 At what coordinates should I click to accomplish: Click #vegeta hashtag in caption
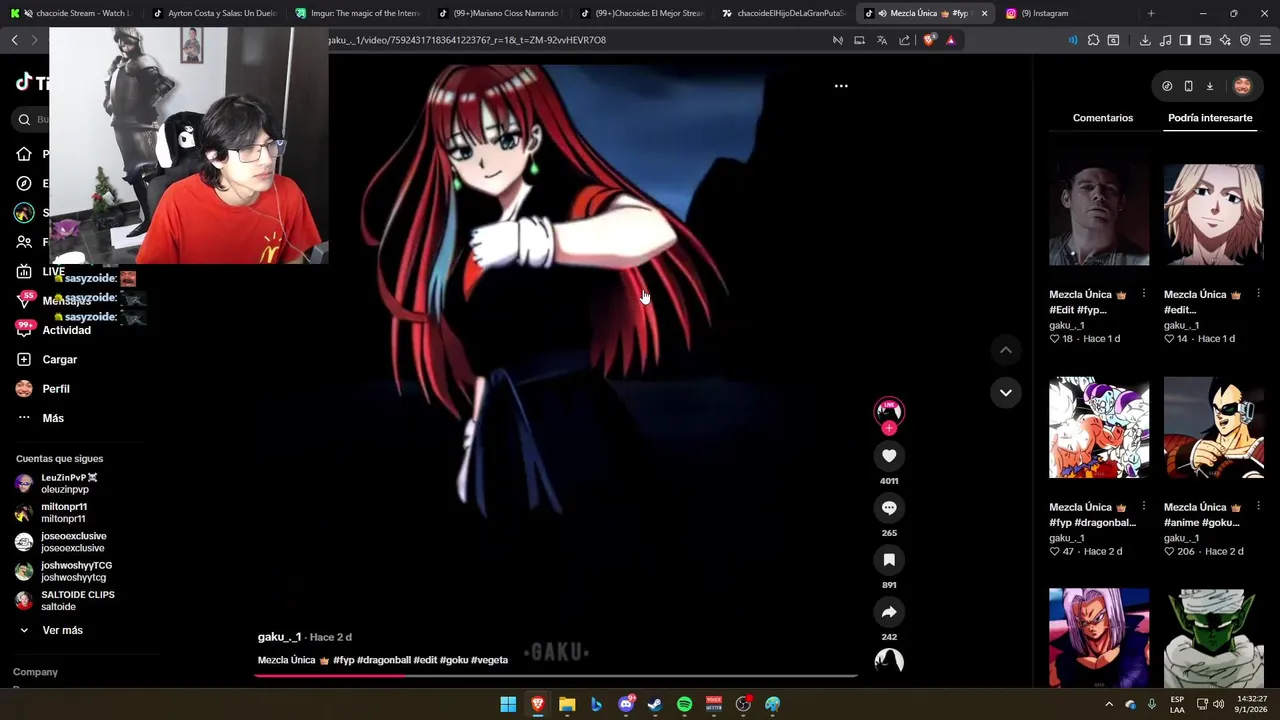pos(489,660)
